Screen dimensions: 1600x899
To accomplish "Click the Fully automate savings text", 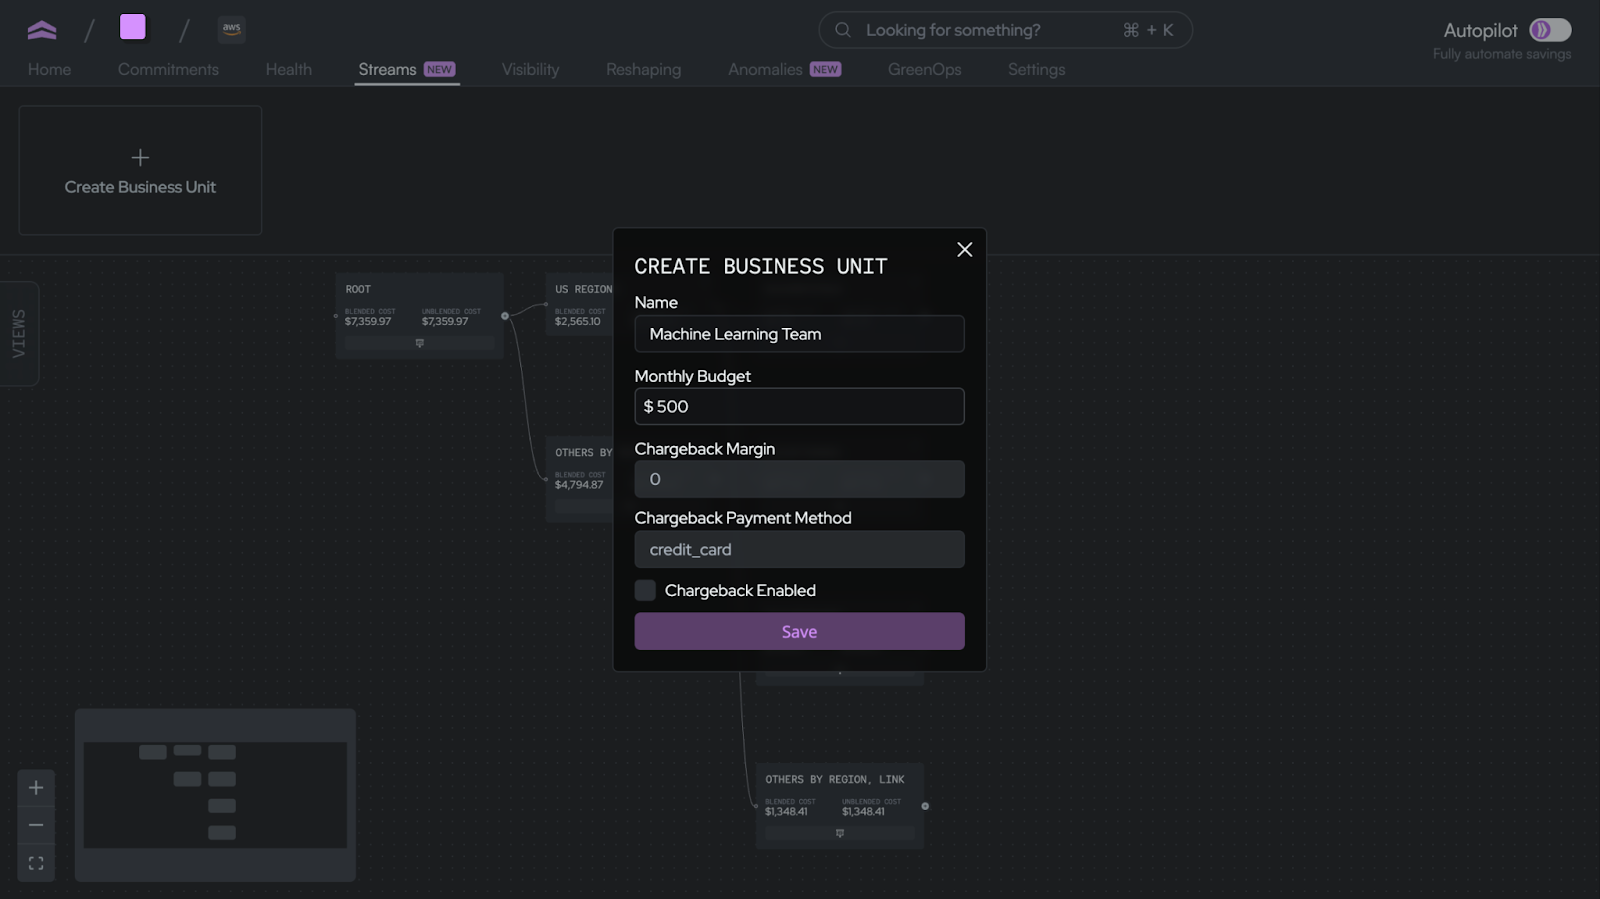I will pos(1502,54).
